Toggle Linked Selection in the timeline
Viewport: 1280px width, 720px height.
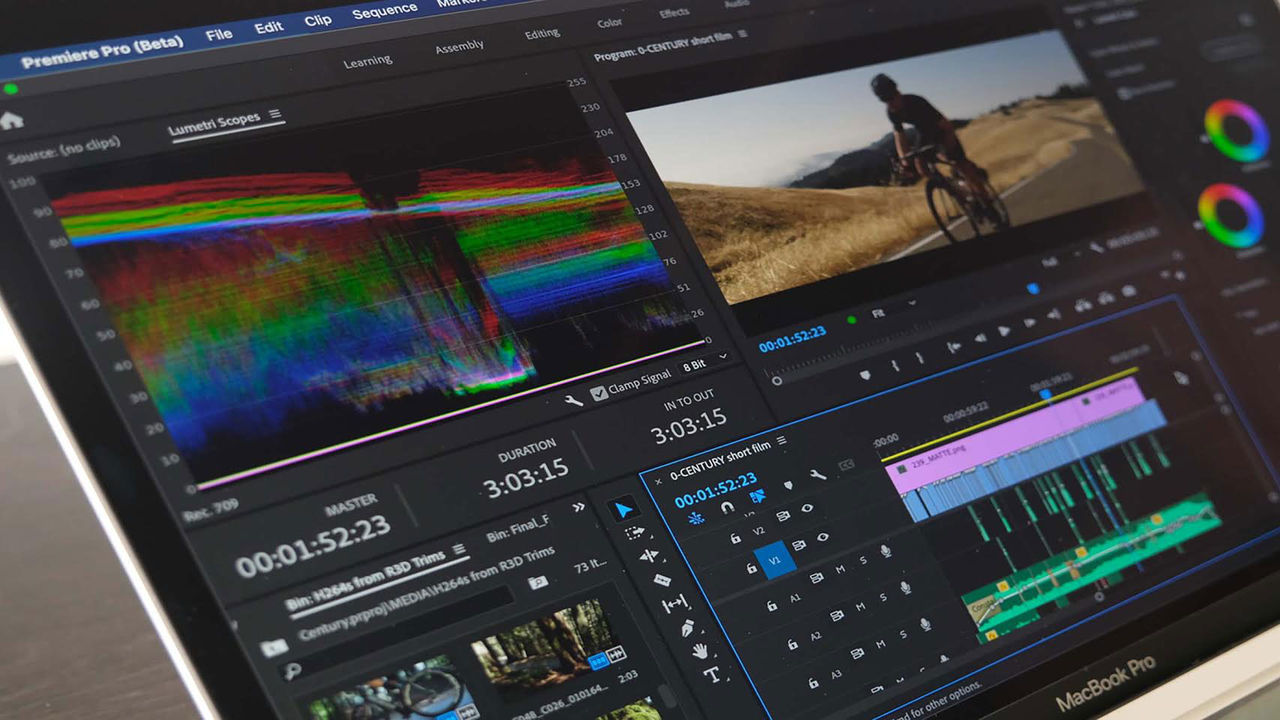pos(757,496)
